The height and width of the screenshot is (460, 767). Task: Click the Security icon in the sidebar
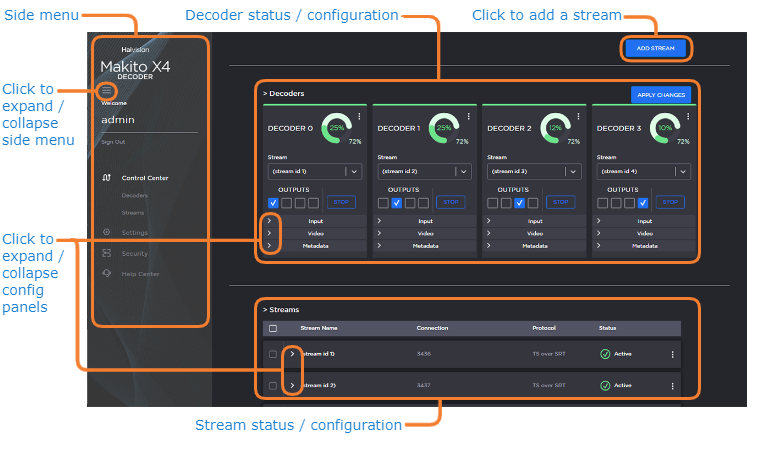point(106,254)
